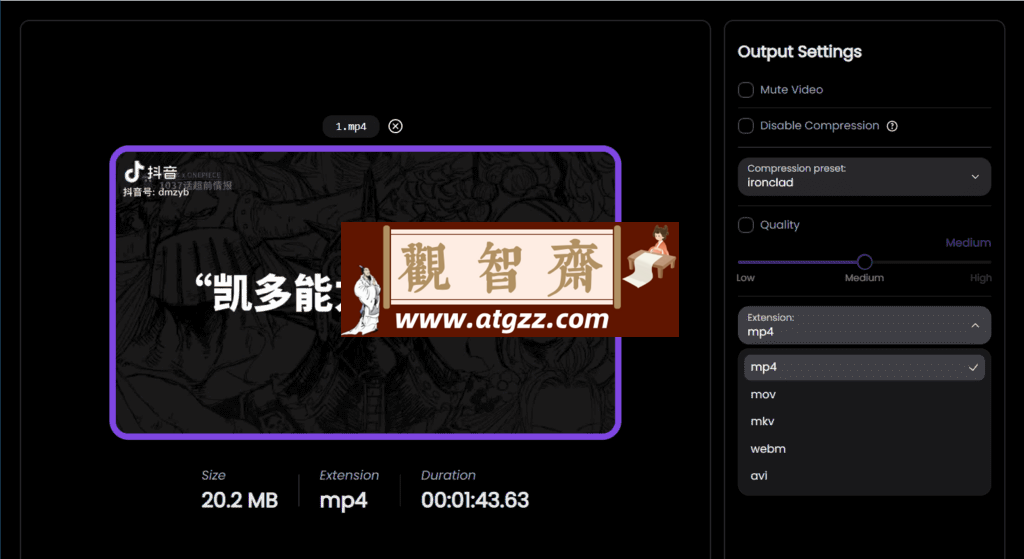Click the 1.mp4 filename chip
Image resolution: width=1024 pixels, height=559 pixels.
tap(351, 127)
